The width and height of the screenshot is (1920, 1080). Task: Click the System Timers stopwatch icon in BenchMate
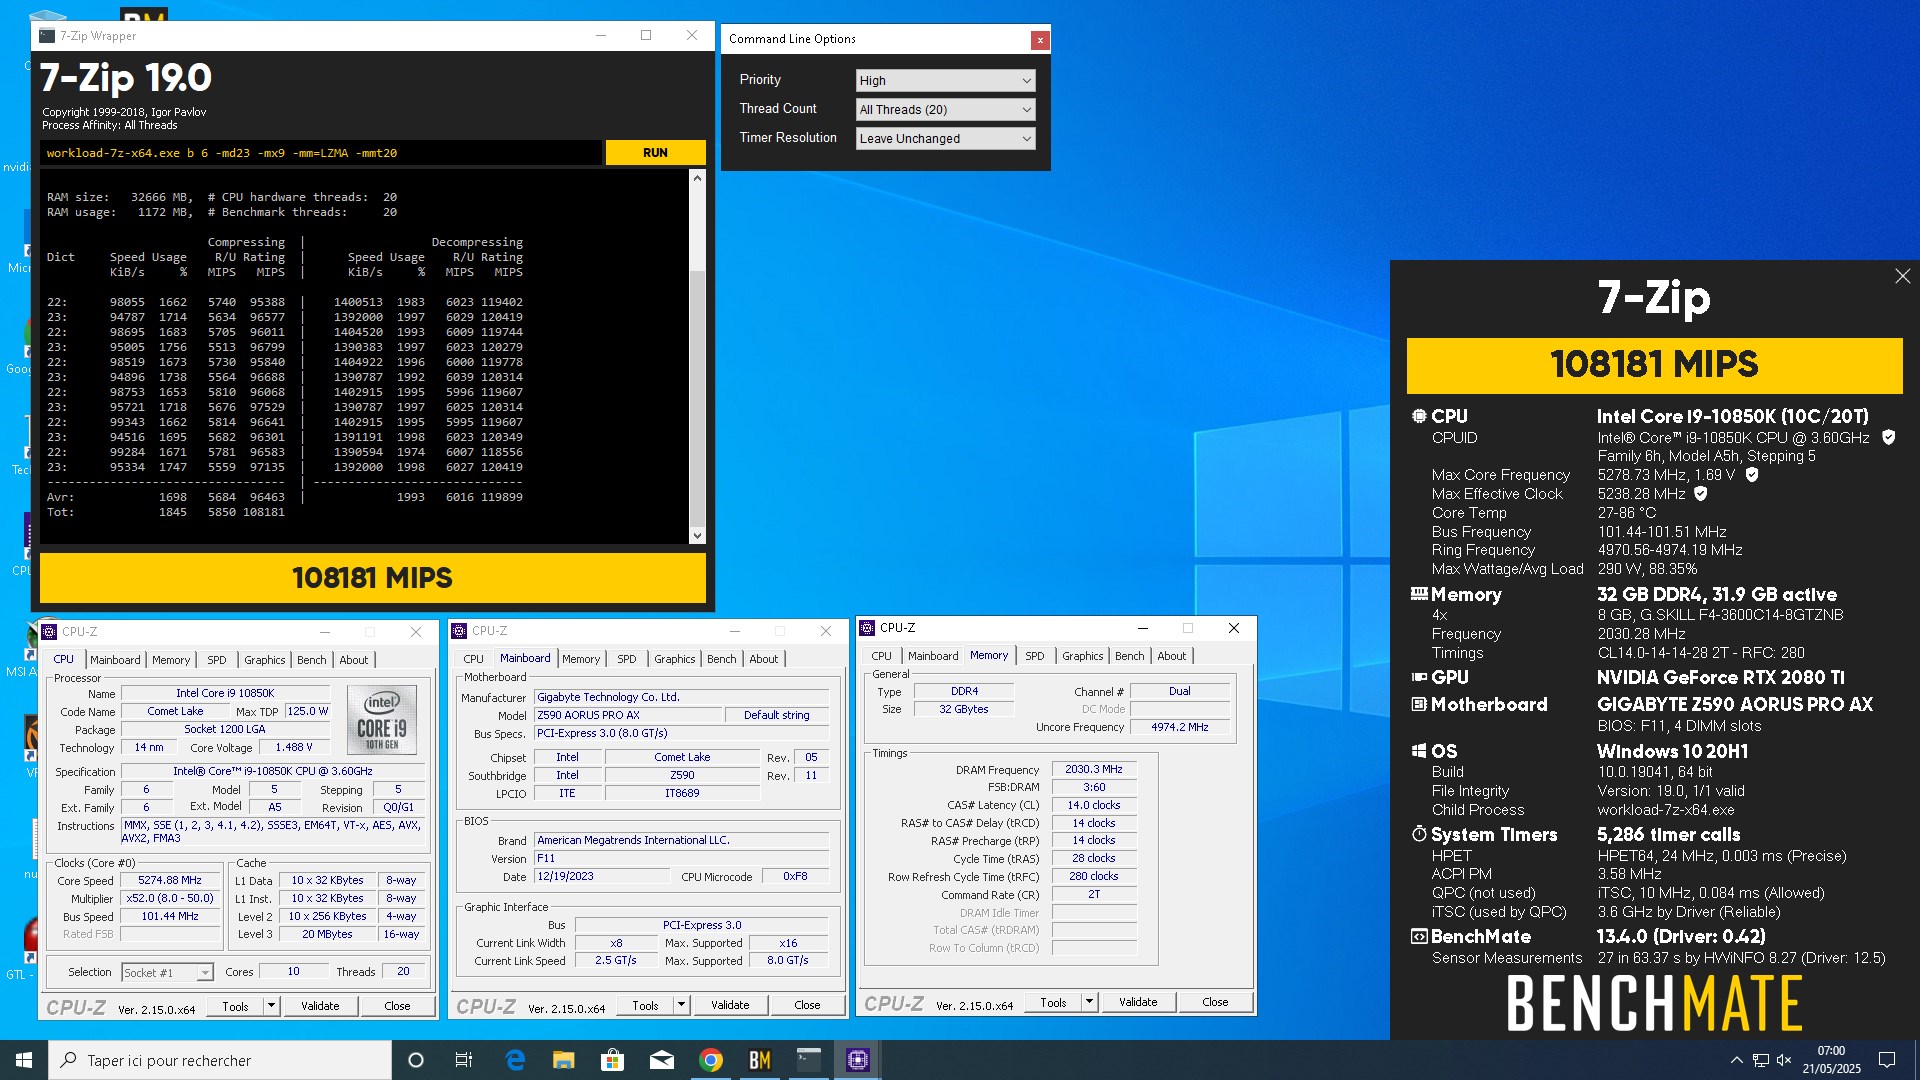coord(1418,834)
